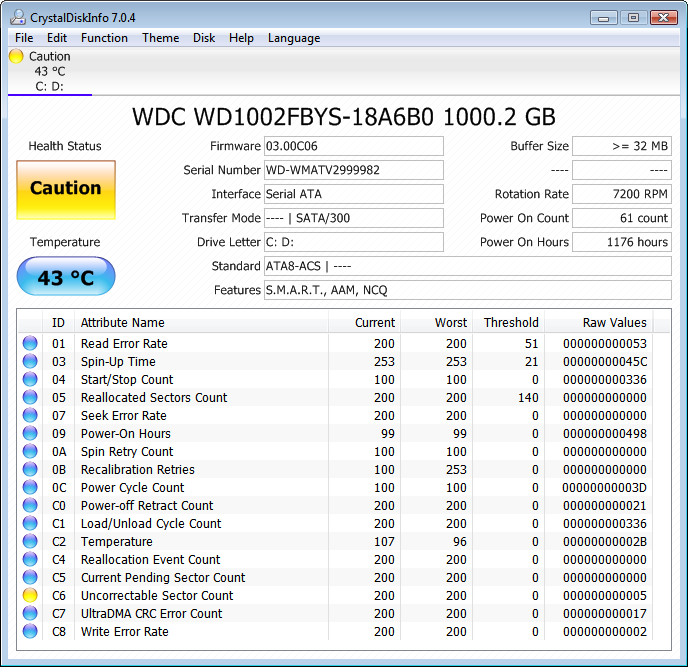Click the status orb for Write Error Rate
The width and height of the screenshot is (688, 667).
tap(30, 632)
